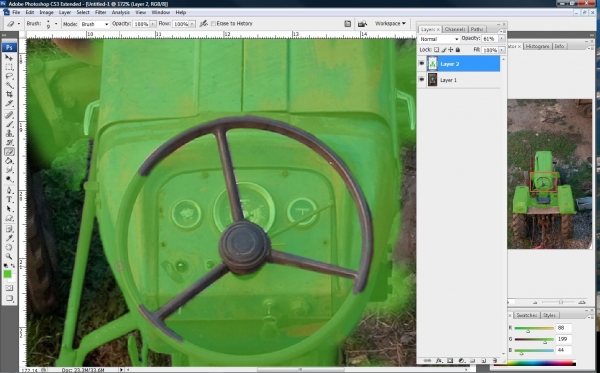Viewport: 600px width, 373px height.
Task: Select the Eraser tool in toolbox
Action: [x=9, y=151]
